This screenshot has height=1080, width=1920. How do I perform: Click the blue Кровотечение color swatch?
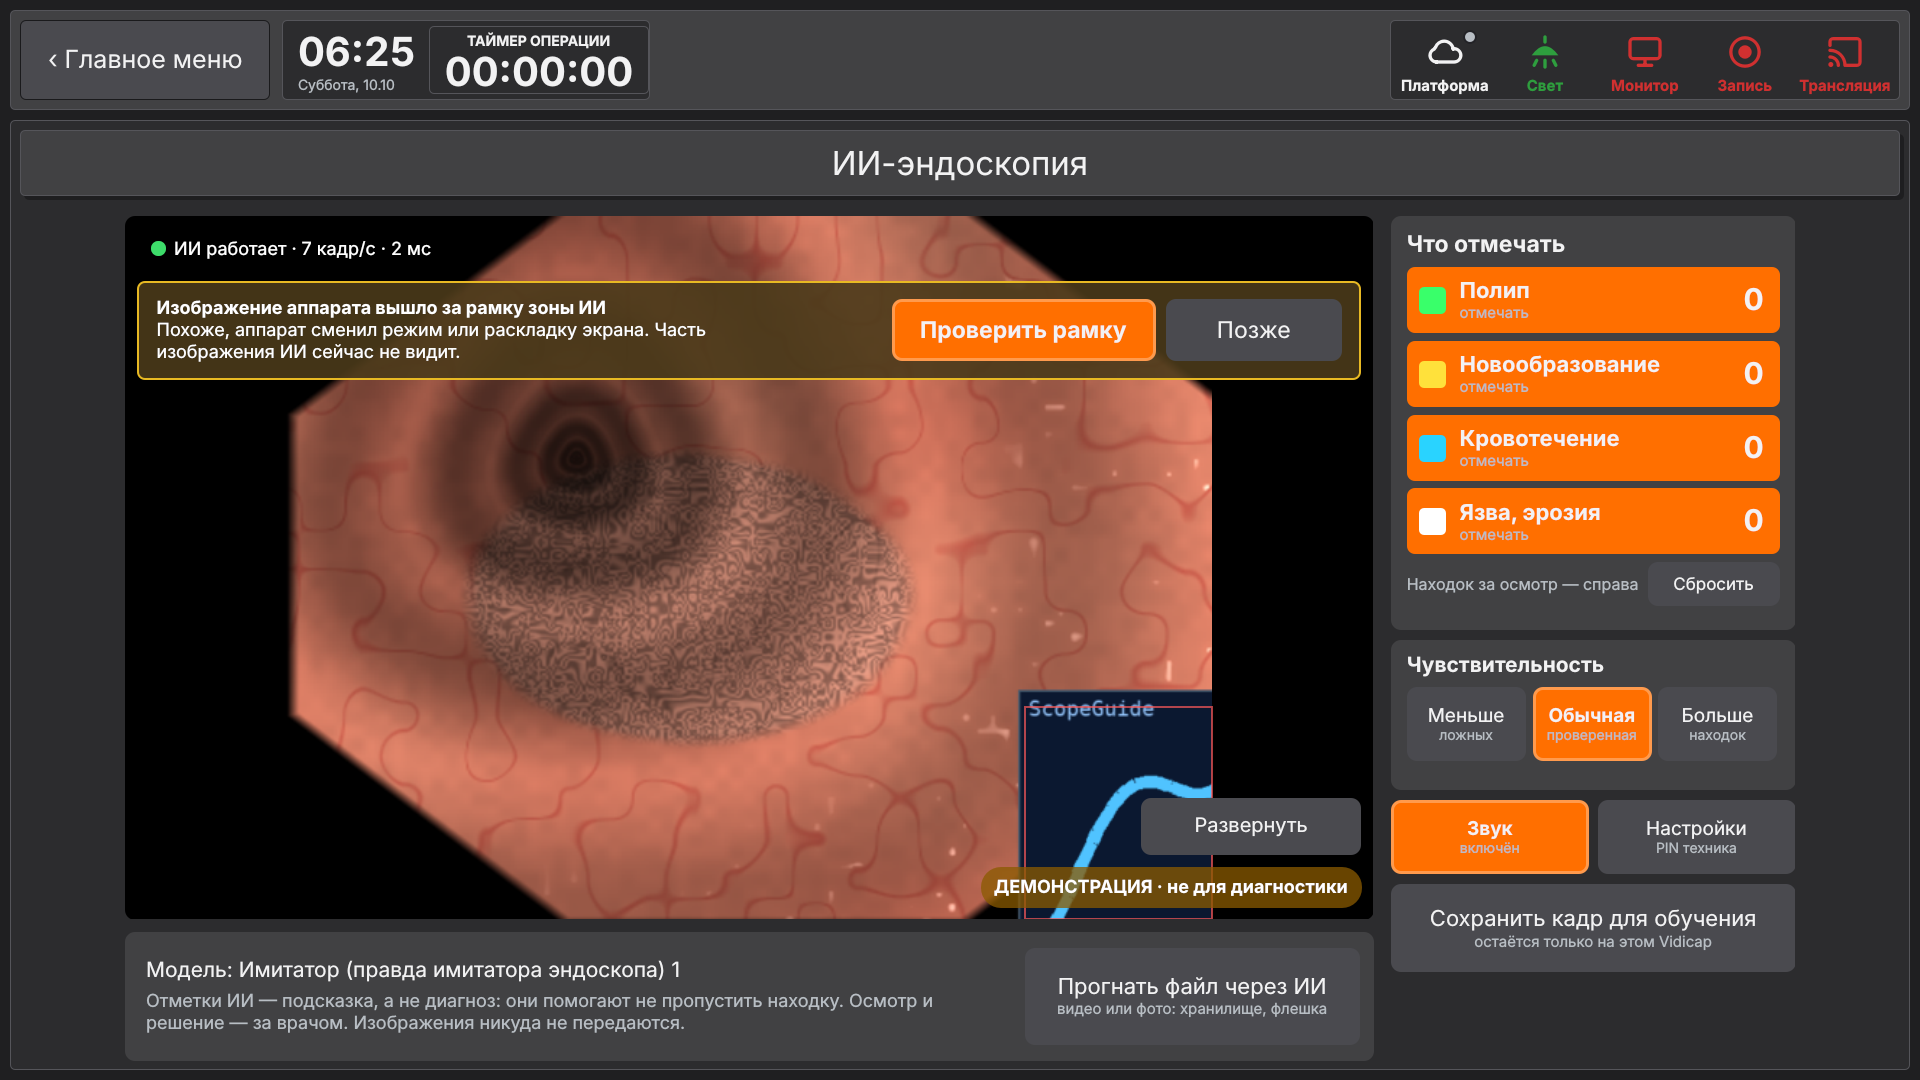tap(1432, 448)
